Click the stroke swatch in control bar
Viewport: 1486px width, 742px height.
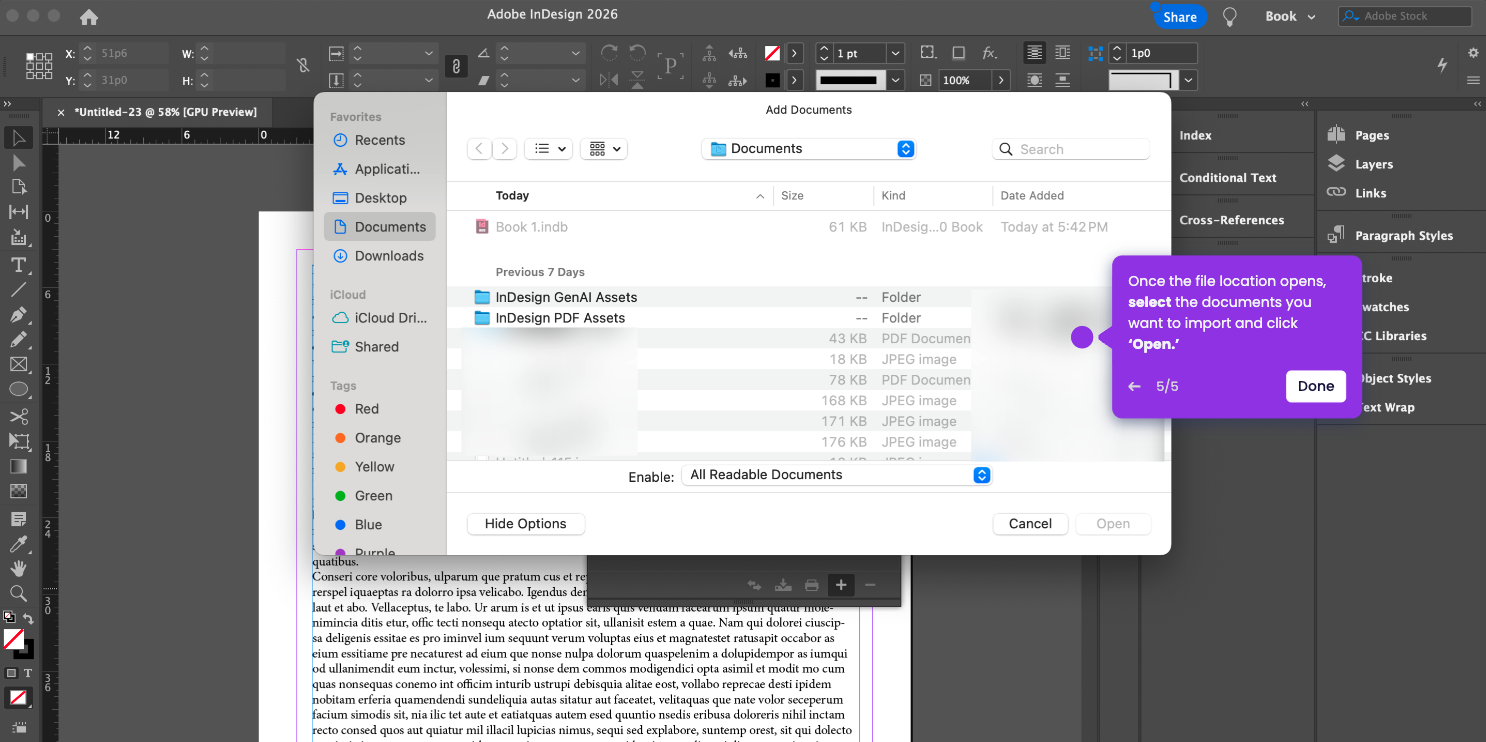coord(773,80)
